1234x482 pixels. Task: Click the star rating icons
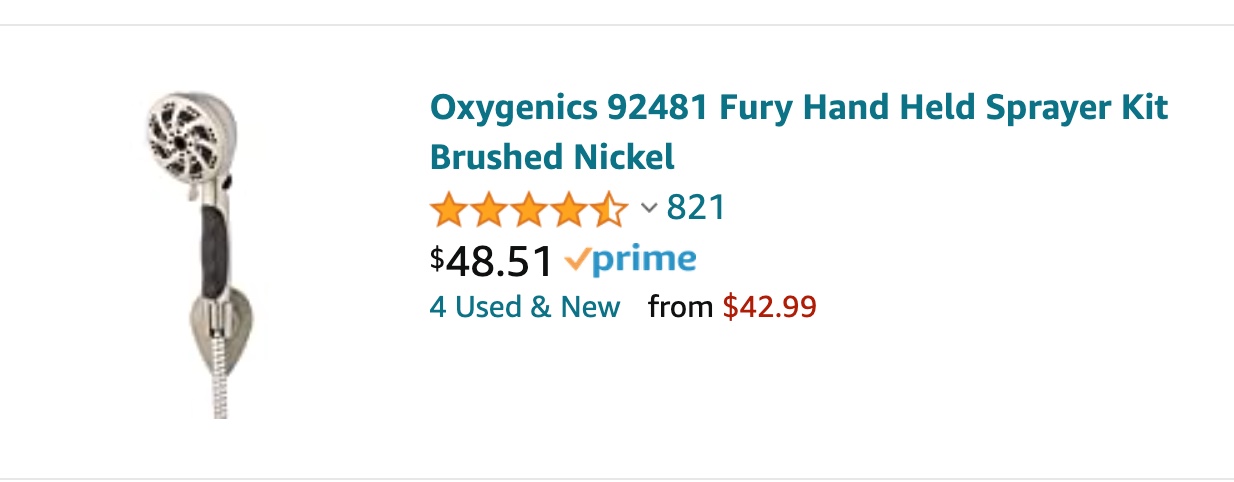coord(528,210)
